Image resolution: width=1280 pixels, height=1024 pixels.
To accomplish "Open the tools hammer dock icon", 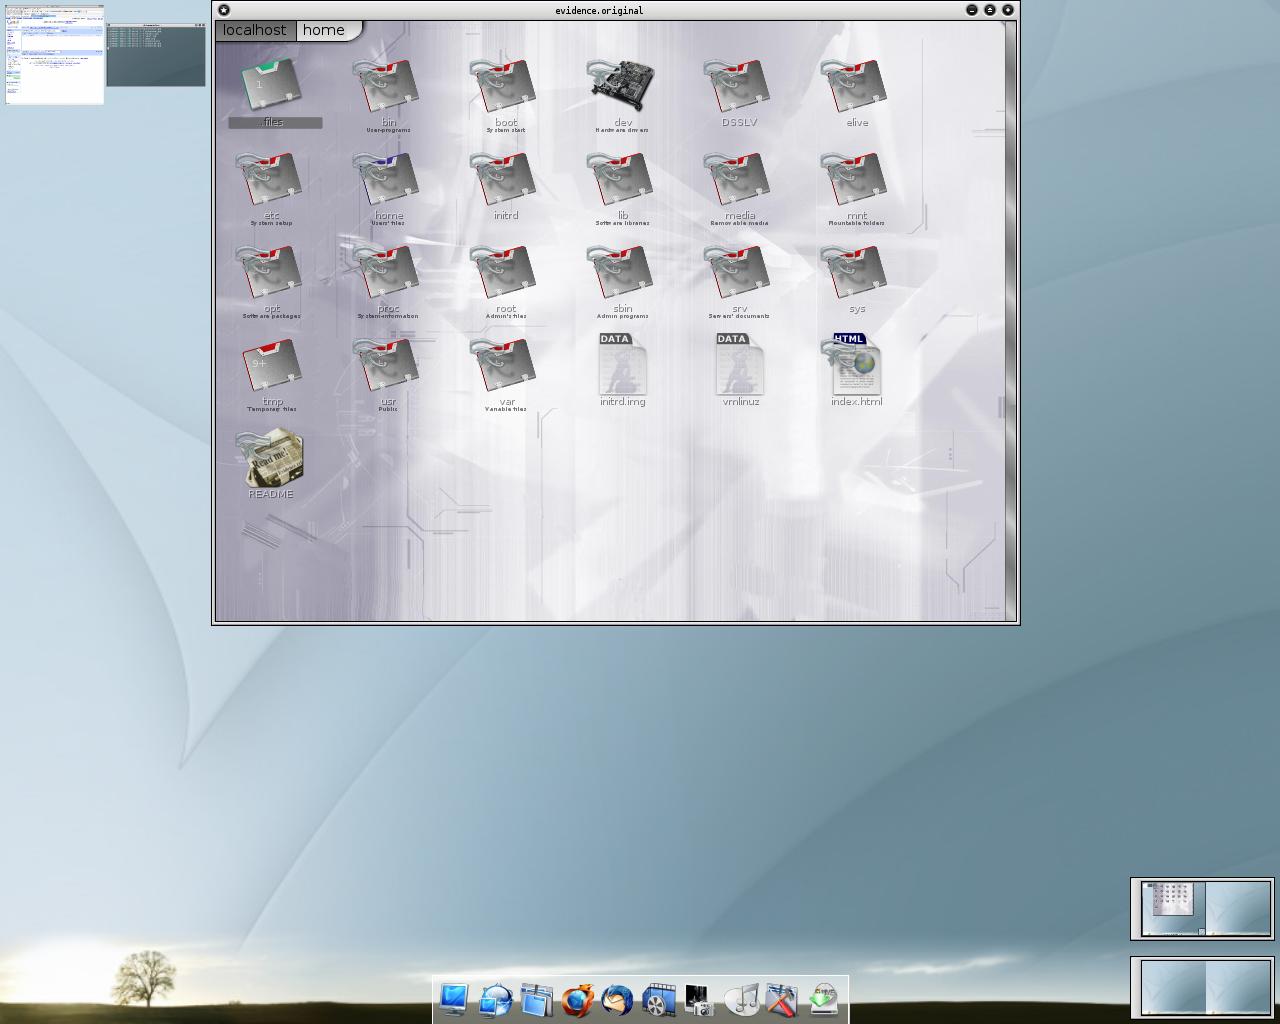I will pos(782,999).
